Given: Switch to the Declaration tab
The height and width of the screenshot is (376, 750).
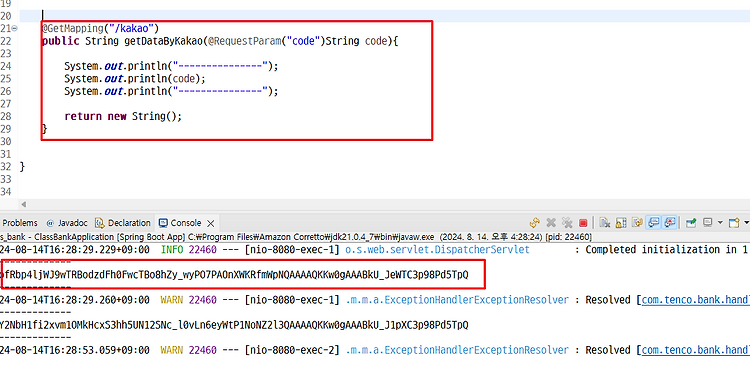Looking at the screenshot, I should [123, 223].
